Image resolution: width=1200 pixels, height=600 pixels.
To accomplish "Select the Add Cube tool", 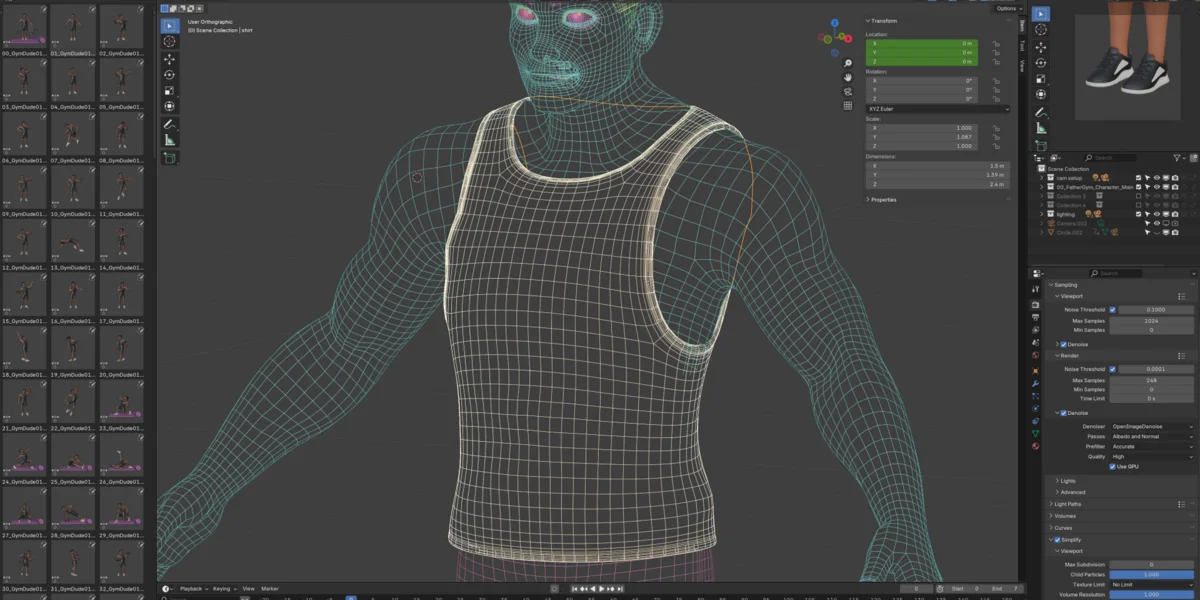I will pos(168,158).
